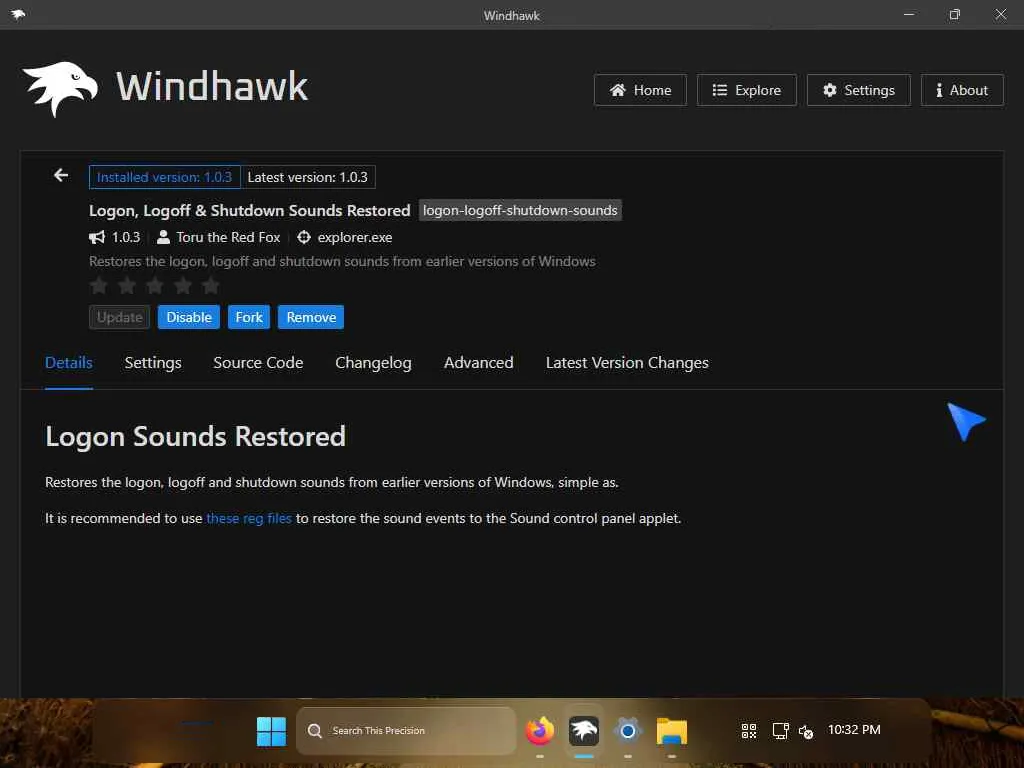Screen dimensions: 1024x768
Task: Click the QR code tray icon
Action: (x=749, y=731)
